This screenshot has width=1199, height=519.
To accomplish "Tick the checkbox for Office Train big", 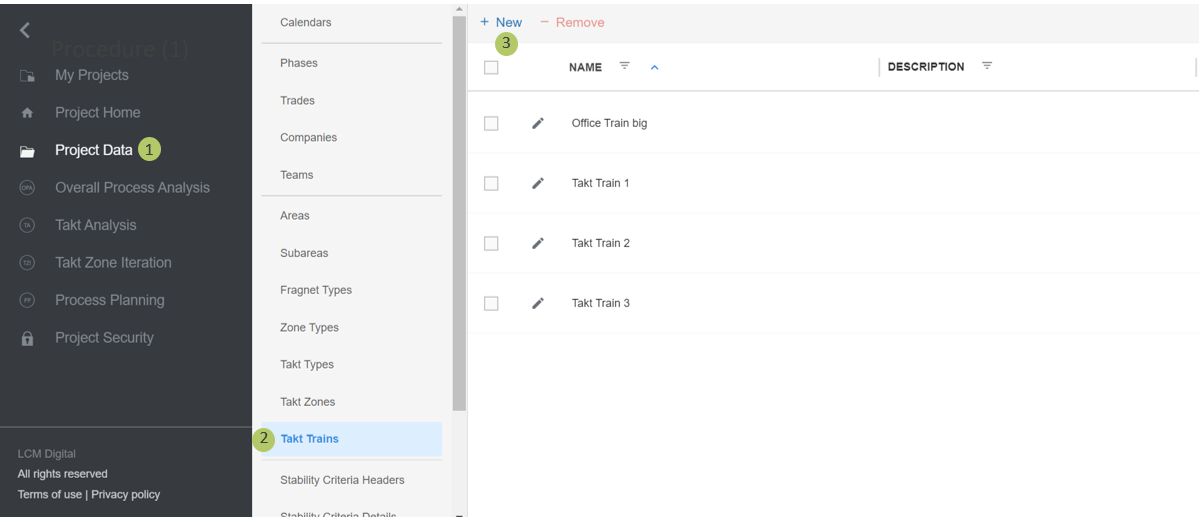I will [491, 123].
